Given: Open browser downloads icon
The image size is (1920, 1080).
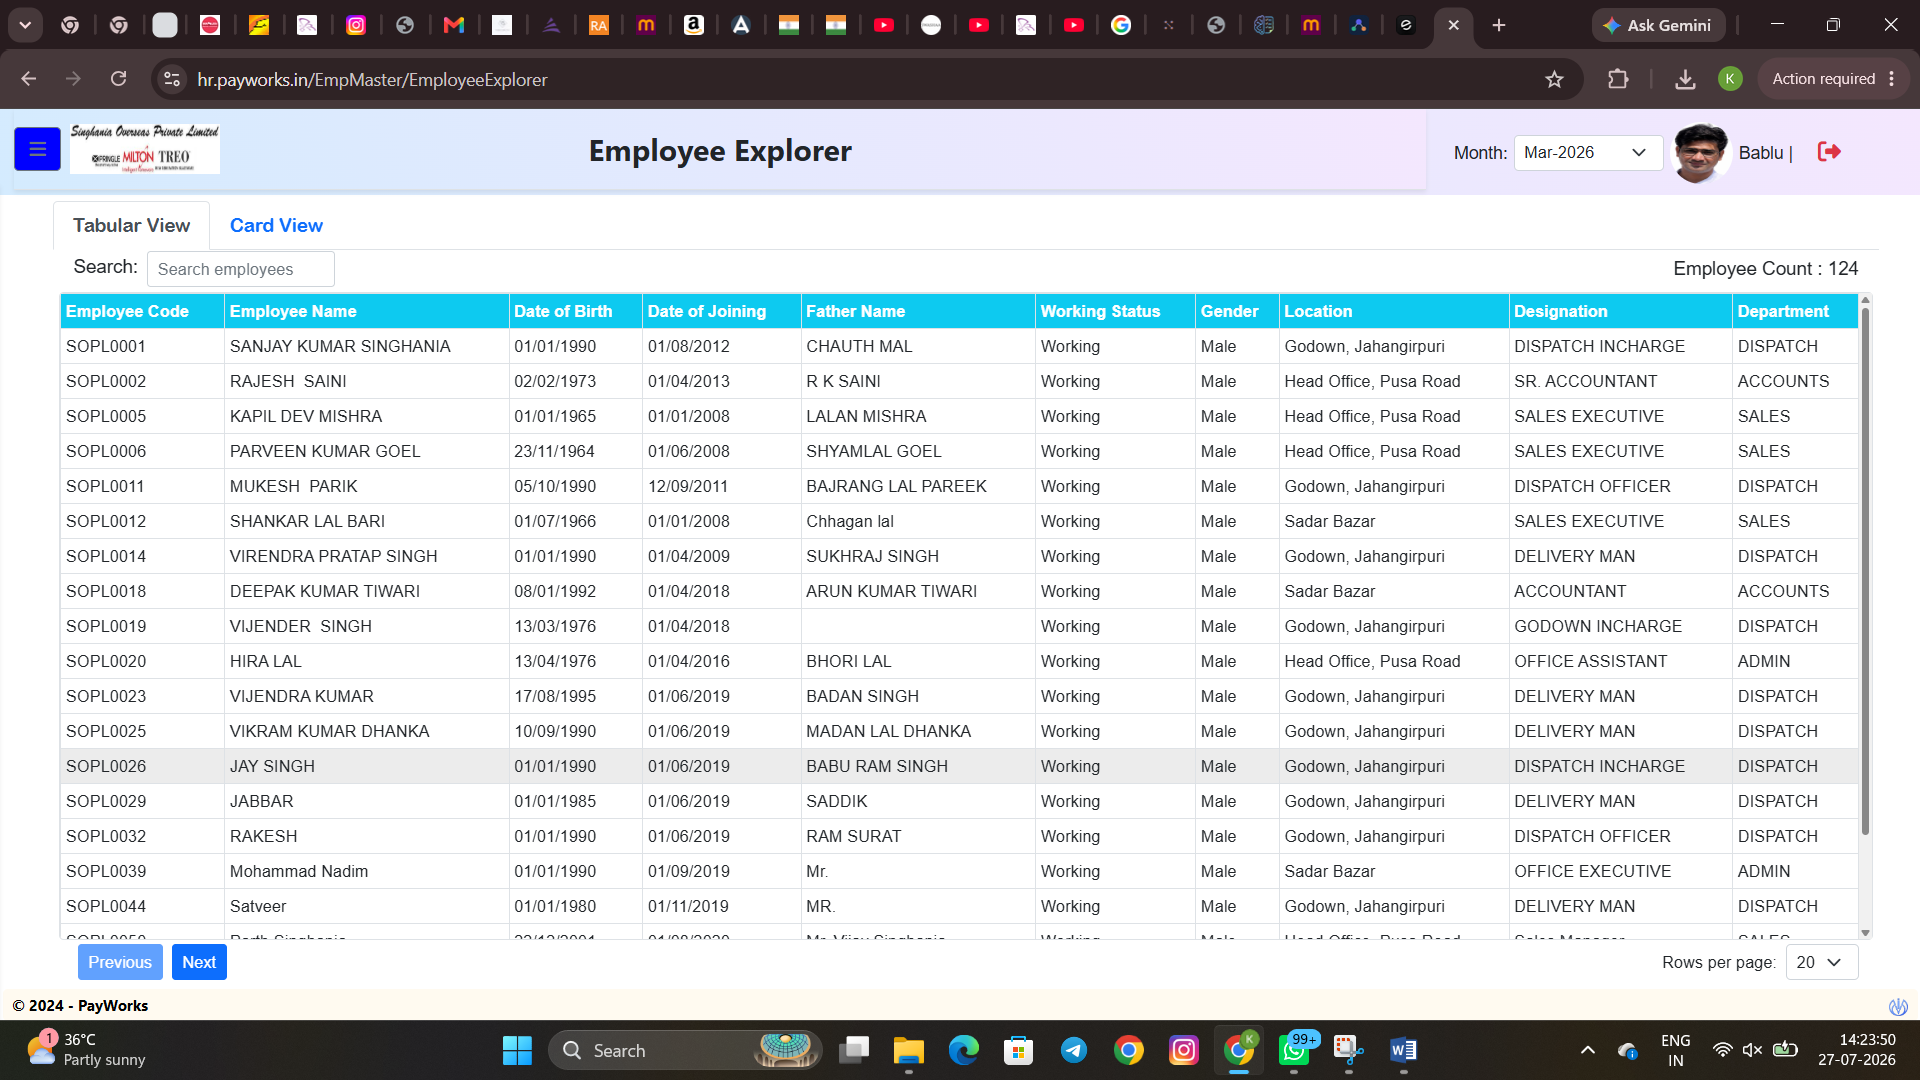Looking at the screenshot, I should tap(1685, 79).
